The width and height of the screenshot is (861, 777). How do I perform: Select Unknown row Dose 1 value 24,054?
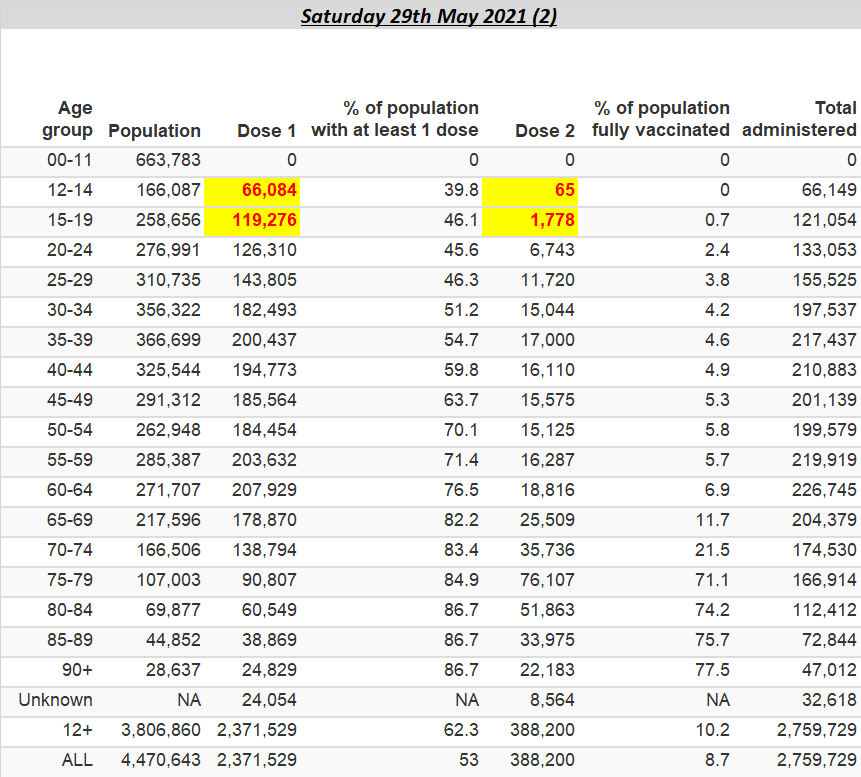coord(270,700)
